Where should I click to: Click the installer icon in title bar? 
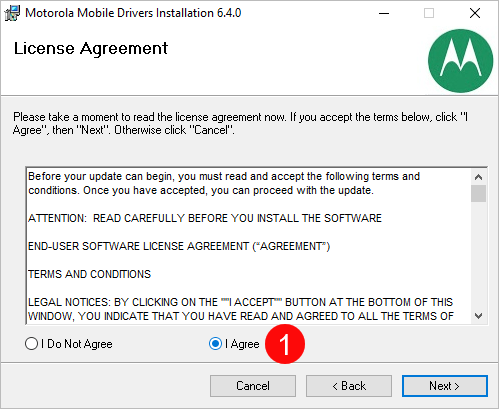[12, 13]
